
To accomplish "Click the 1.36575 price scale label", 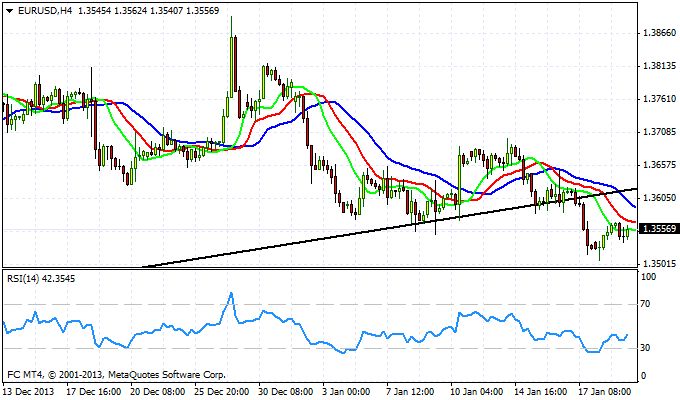I will pos(660,165).
